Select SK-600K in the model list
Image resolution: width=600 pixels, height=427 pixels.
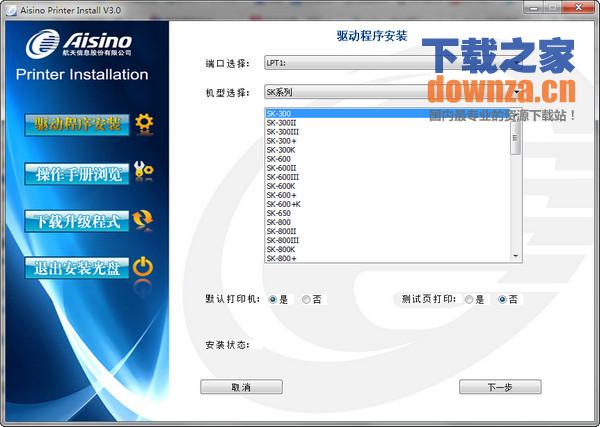tap(388, 186)
